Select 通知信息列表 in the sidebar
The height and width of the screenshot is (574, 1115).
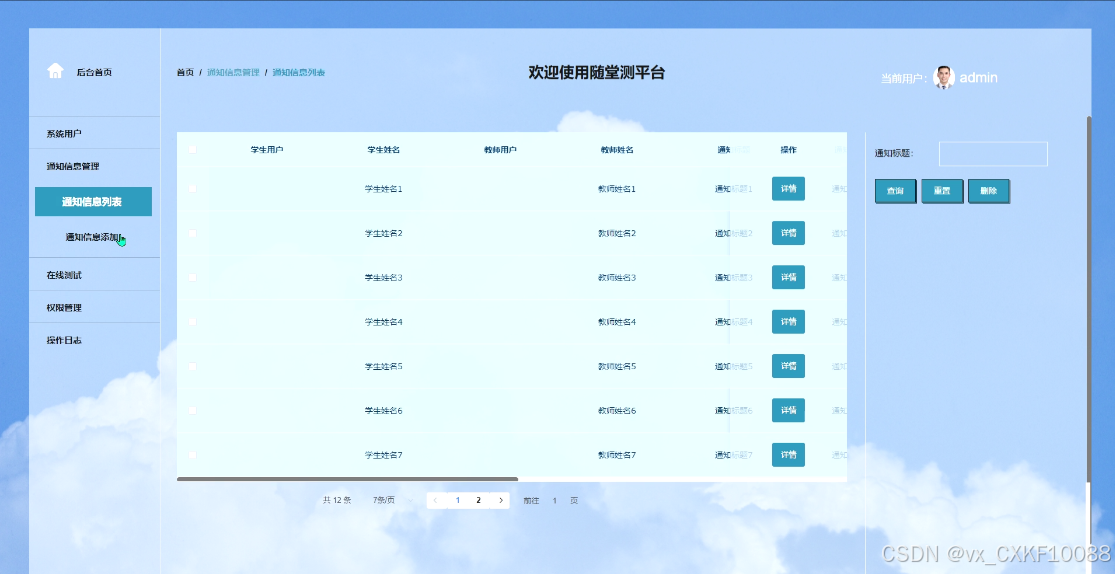pyautogui.click(x=93, y=202)
